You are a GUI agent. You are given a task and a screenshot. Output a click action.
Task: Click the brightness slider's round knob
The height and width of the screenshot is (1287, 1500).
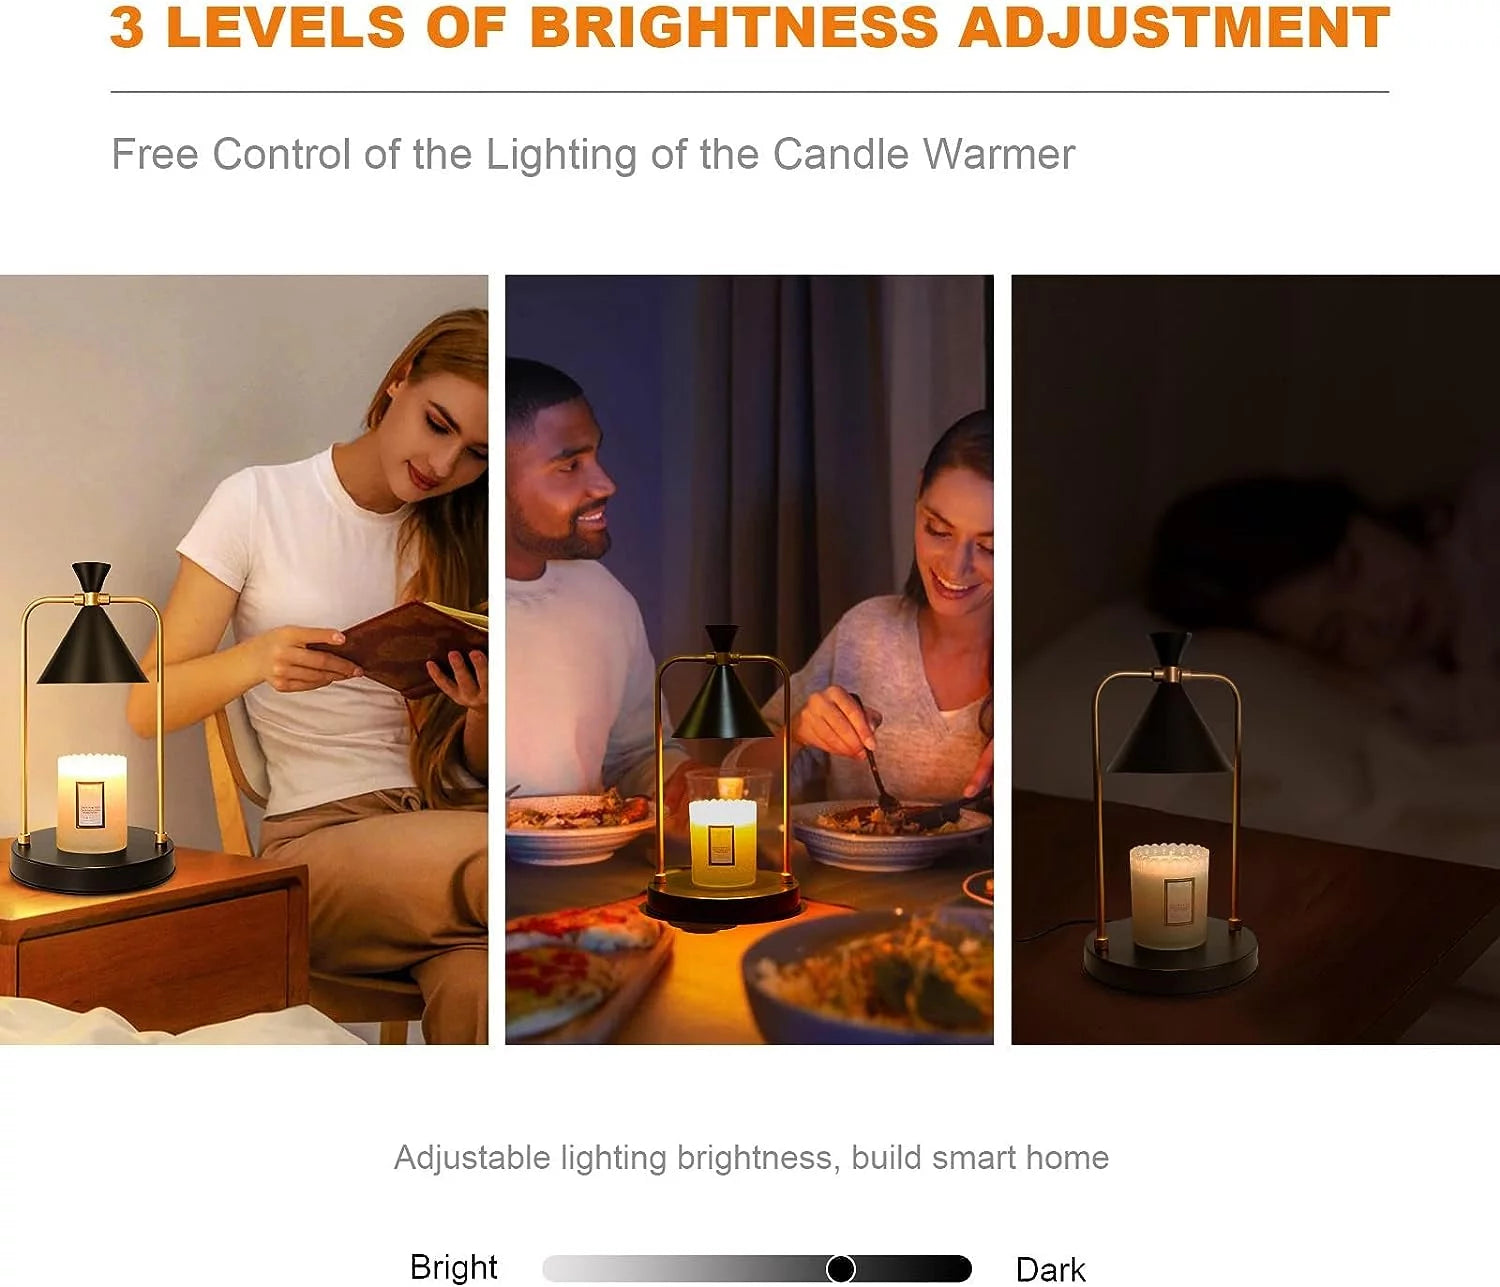point(841,1268)
